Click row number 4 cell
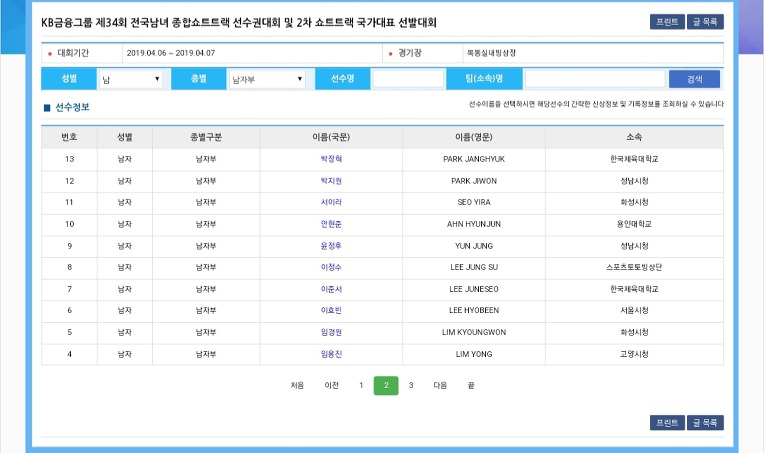 pos(69,354)
